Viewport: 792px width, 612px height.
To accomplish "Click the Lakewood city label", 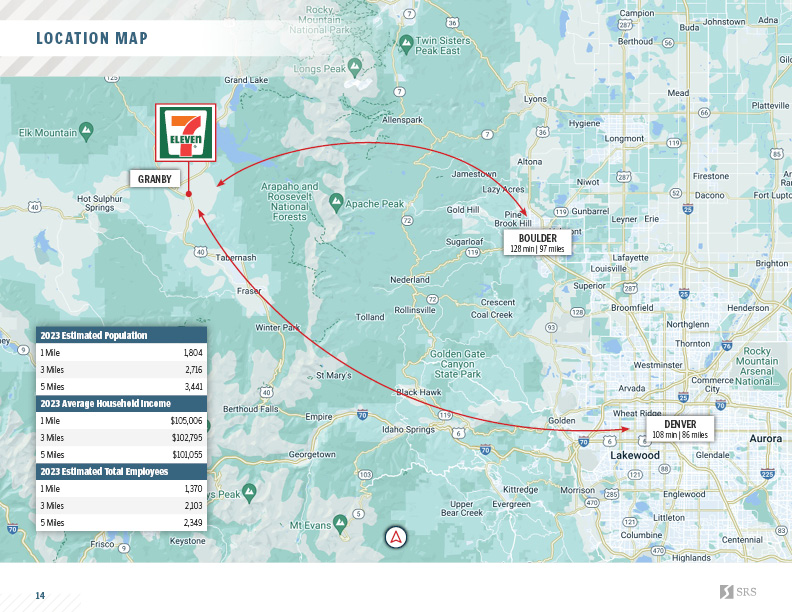I will tap(635, 455).
